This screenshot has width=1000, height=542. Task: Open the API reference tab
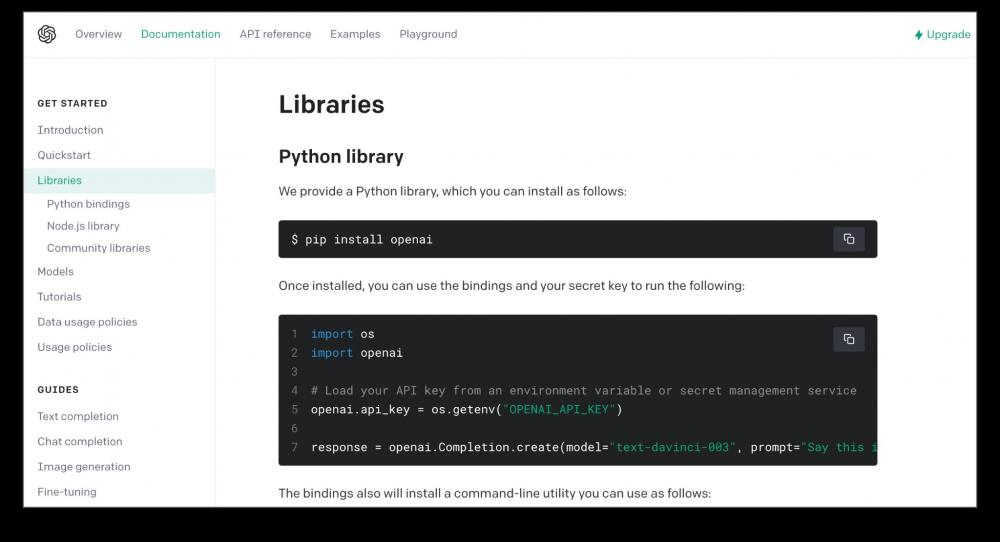point(275,34)
